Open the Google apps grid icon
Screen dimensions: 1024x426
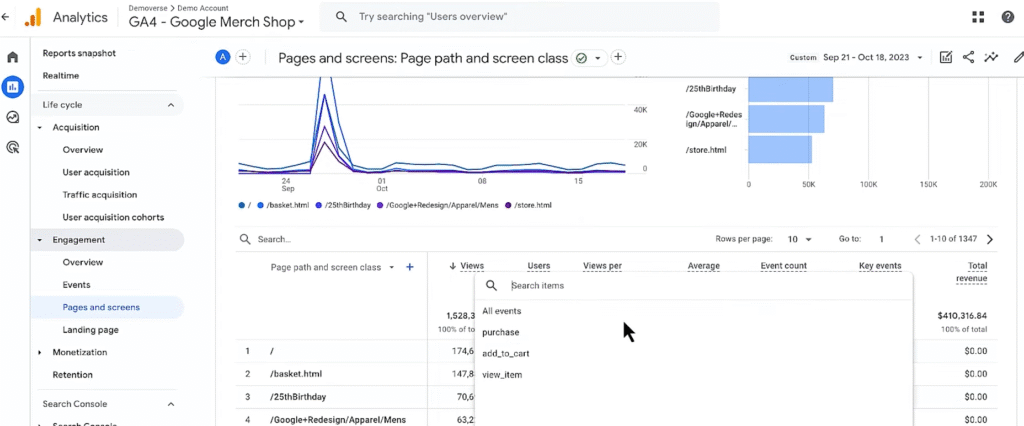click(978, 17)
